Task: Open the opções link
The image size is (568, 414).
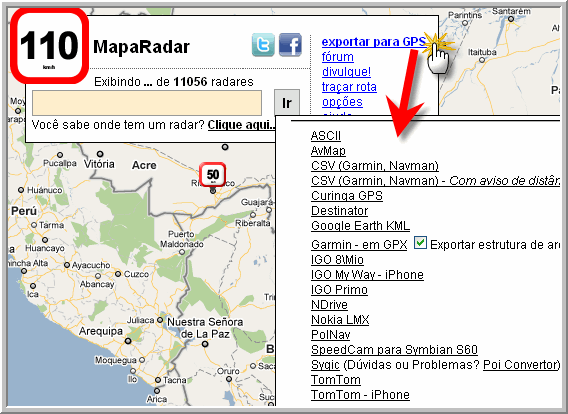Action: tap(342, 102)
